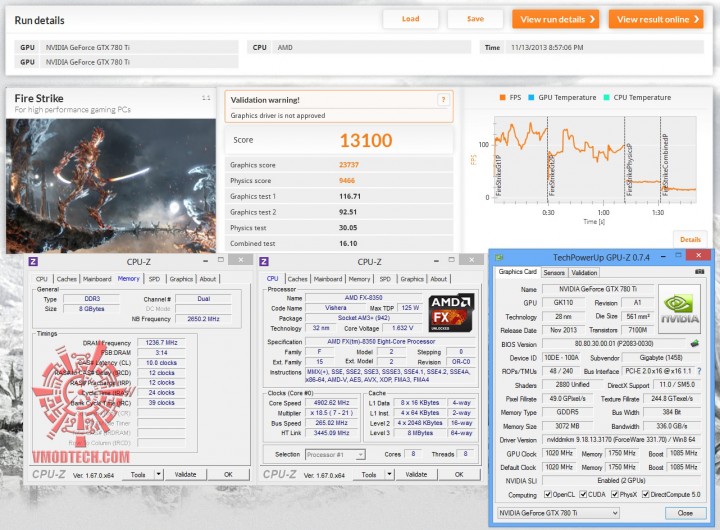Click the run Time 11/13/2013 field

click(x=604, y=47)
